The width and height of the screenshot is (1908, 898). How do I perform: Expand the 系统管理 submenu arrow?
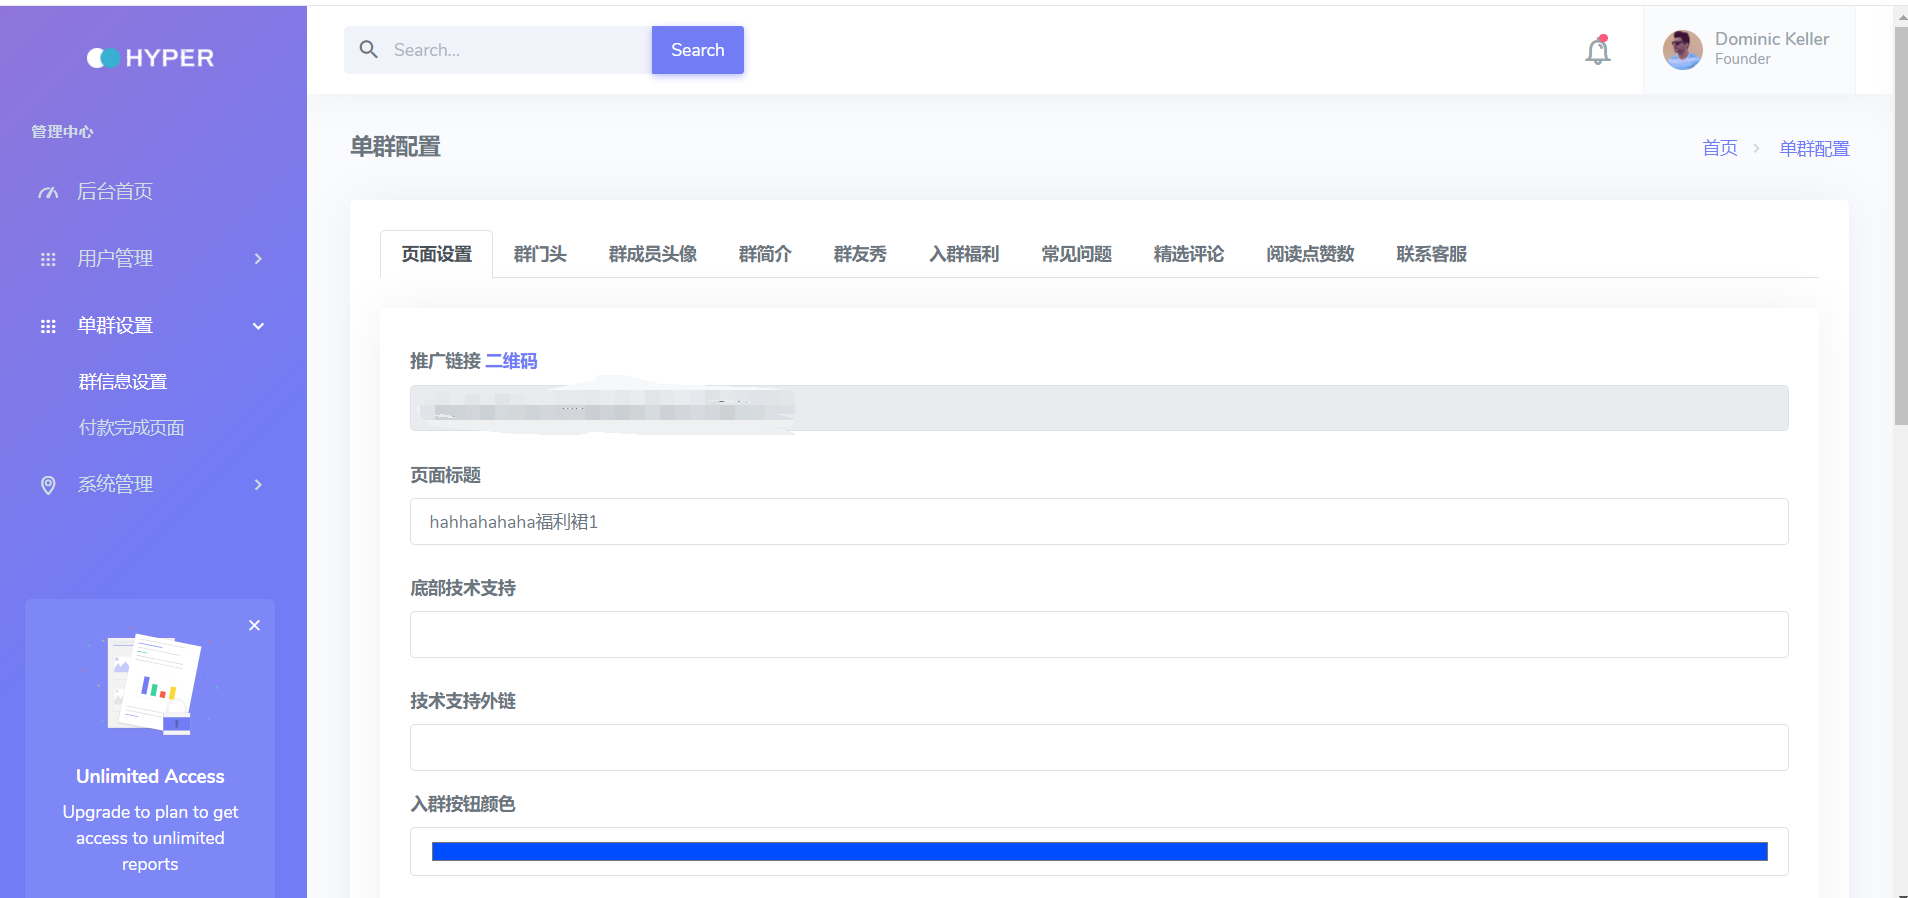coord(258,485)
